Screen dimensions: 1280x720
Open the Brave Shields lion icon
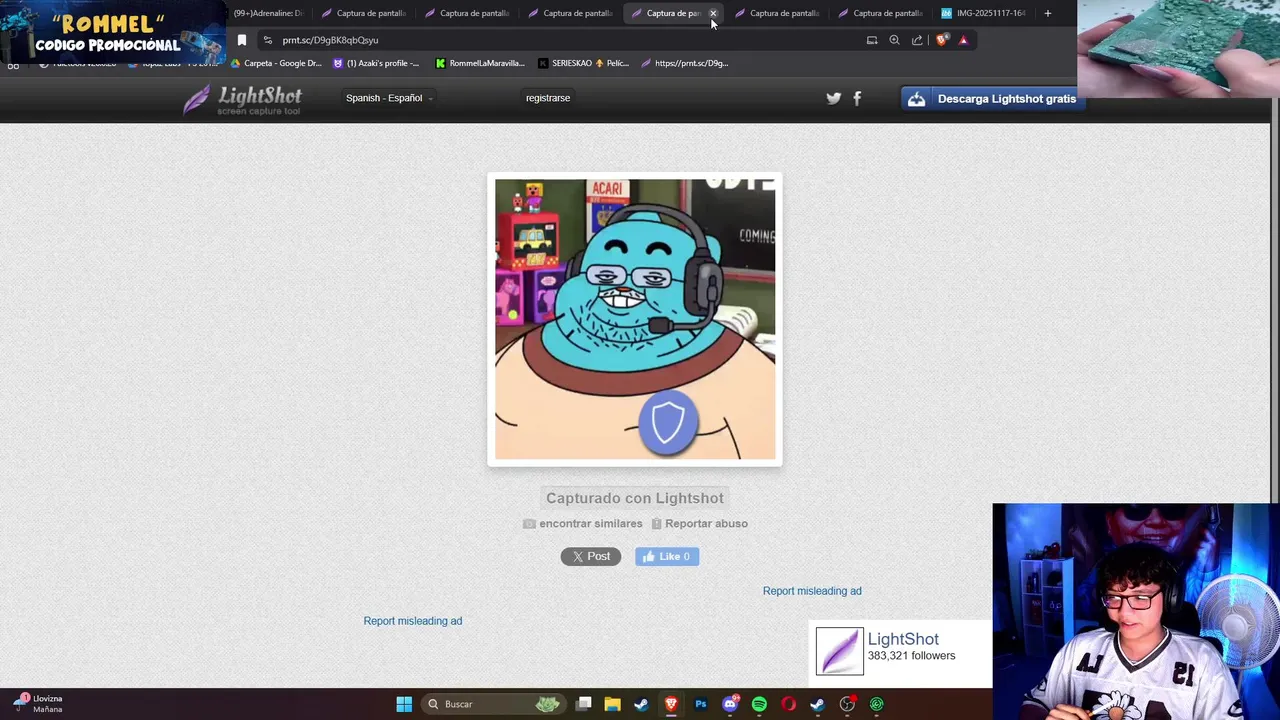coord(941,40)
